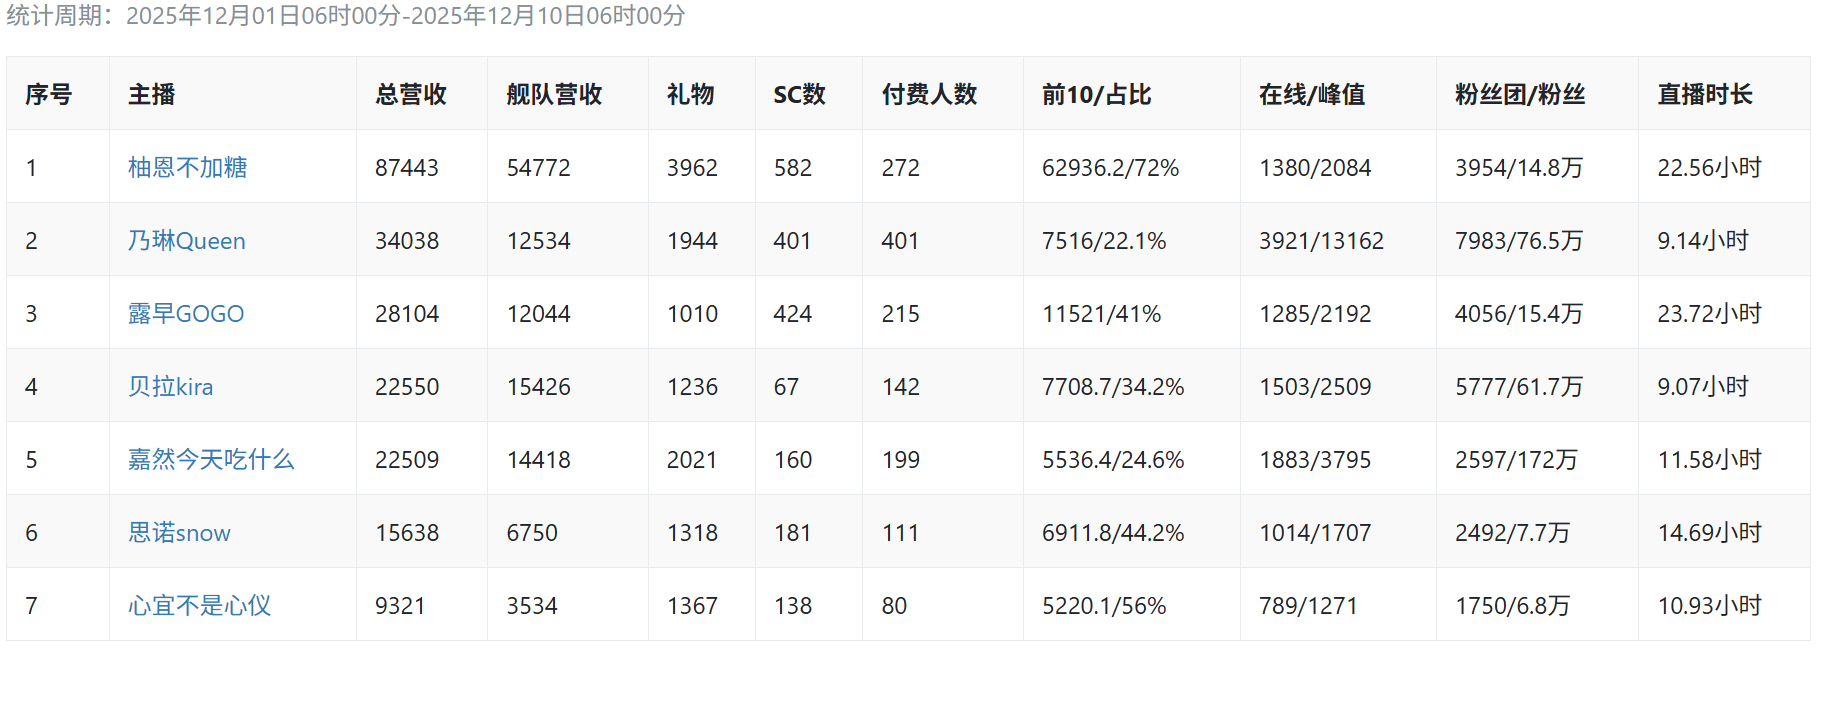Click the 主播 column header
This screenshot has height=702, width=1824.
tap(151, 94)
